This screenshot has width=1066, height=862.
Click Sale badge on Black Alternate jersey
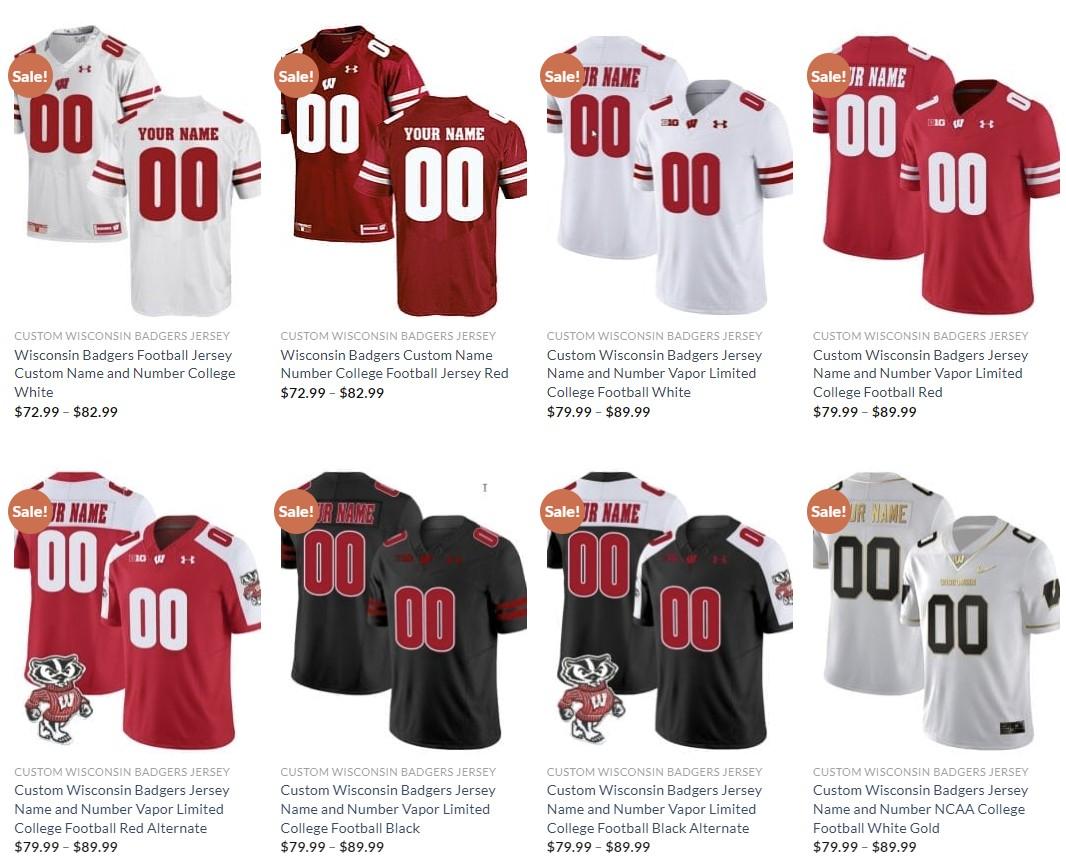(562, 511)
